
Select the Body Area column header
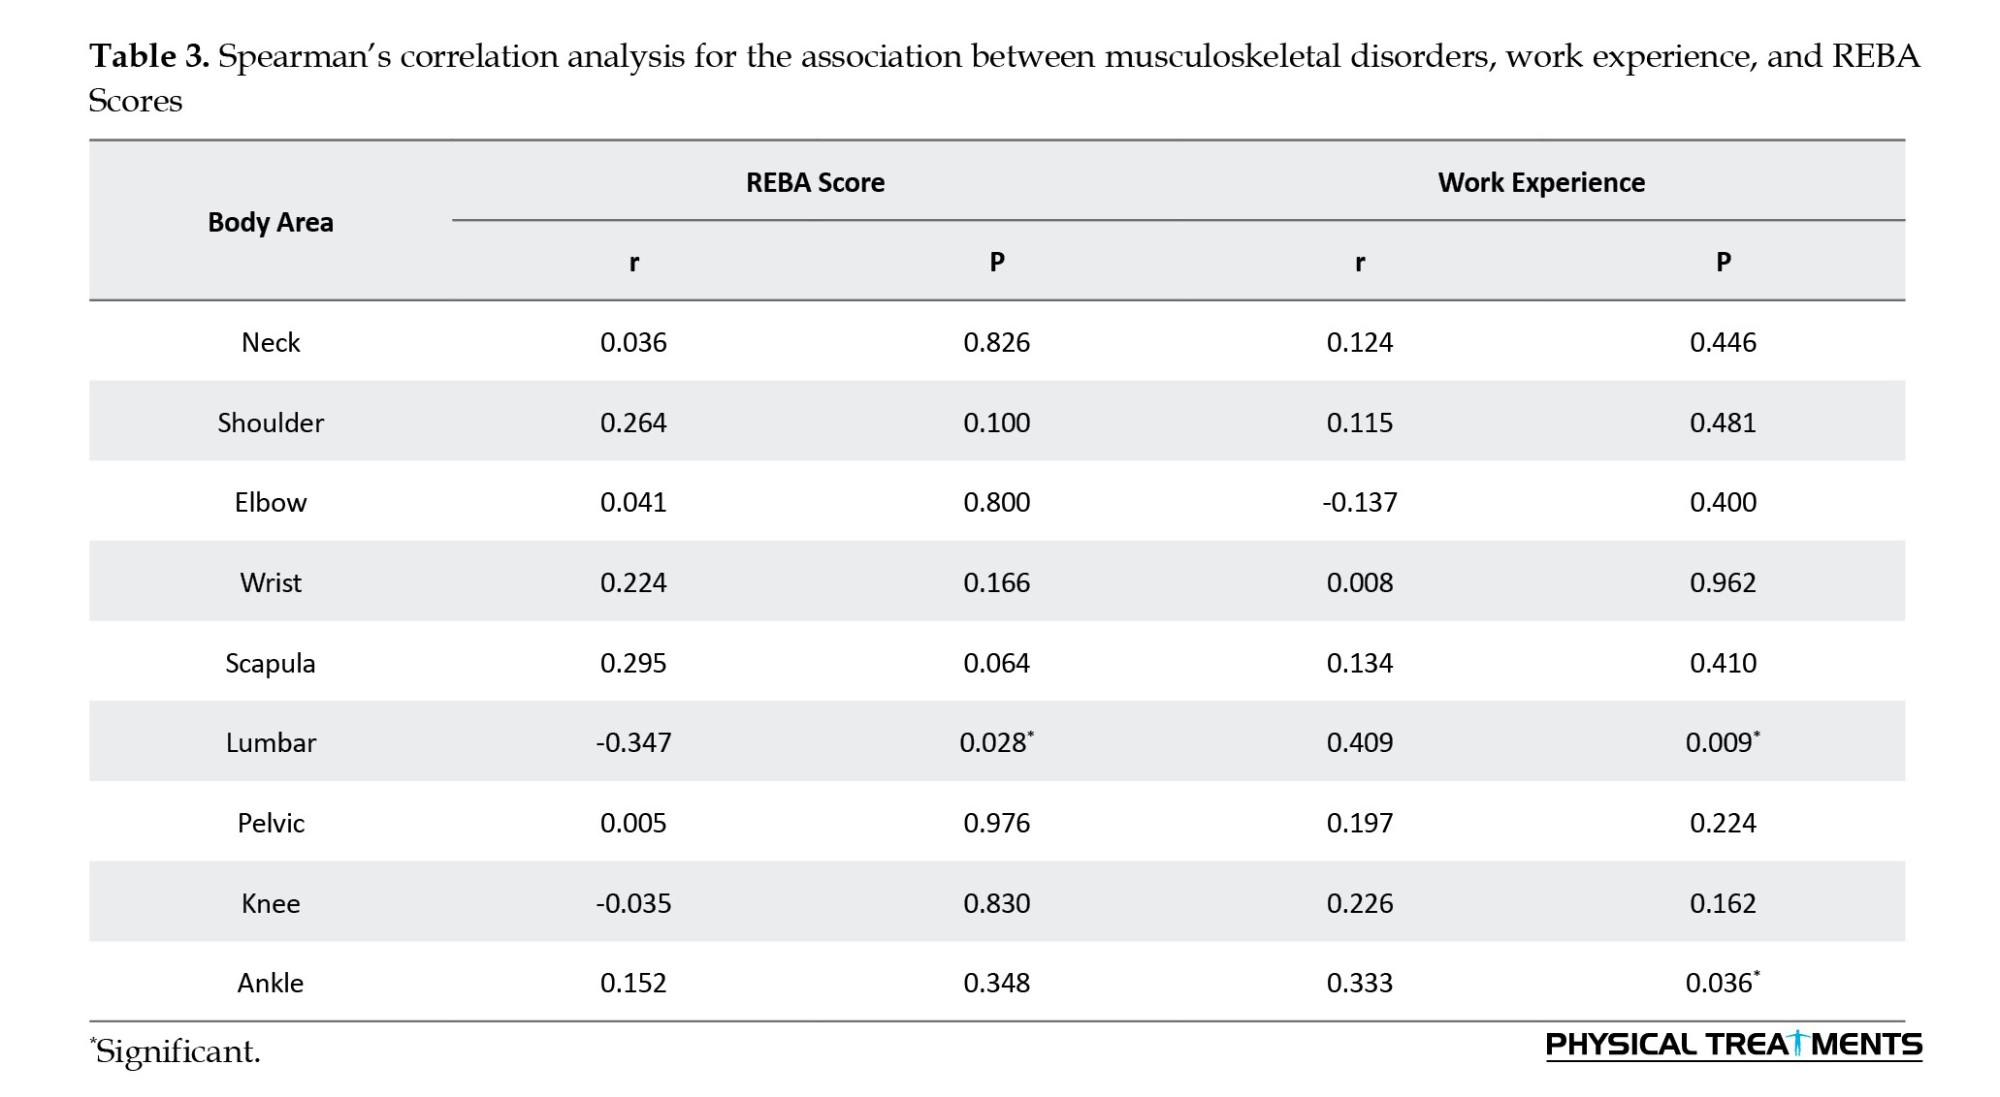(x=270, y=222)
